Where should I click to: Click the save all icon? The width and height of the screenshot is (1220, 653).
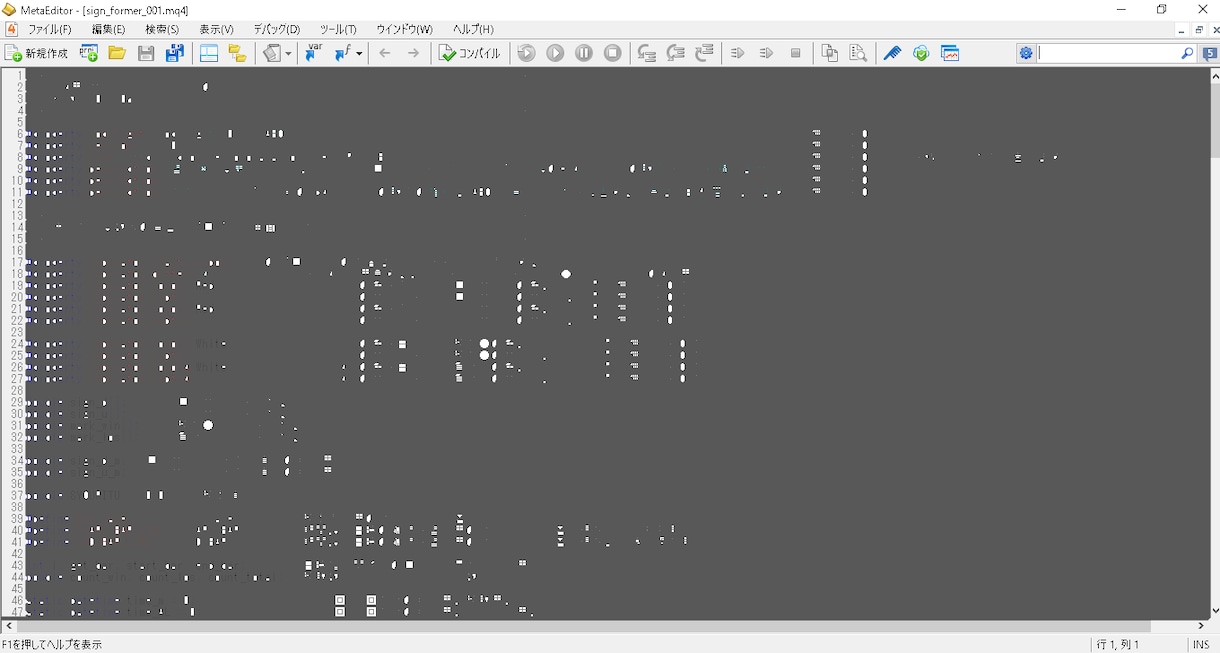point(175,53)
